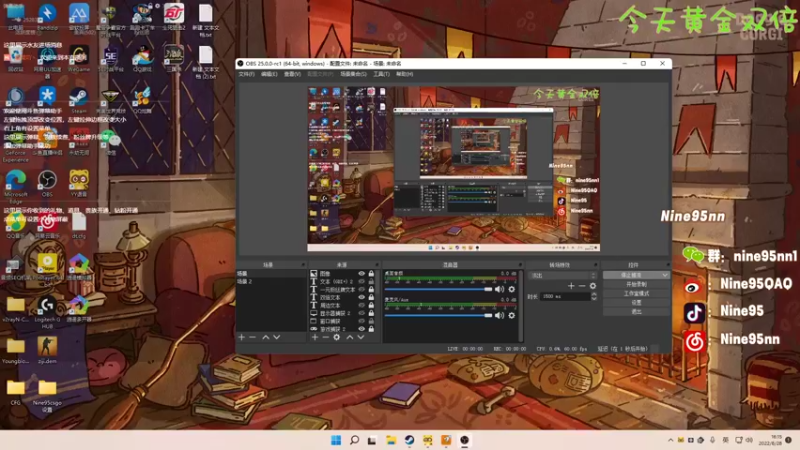This screenshot has height=450, width=800.
Task: Open the 文件(F) menu
Action: click(246, 74)
